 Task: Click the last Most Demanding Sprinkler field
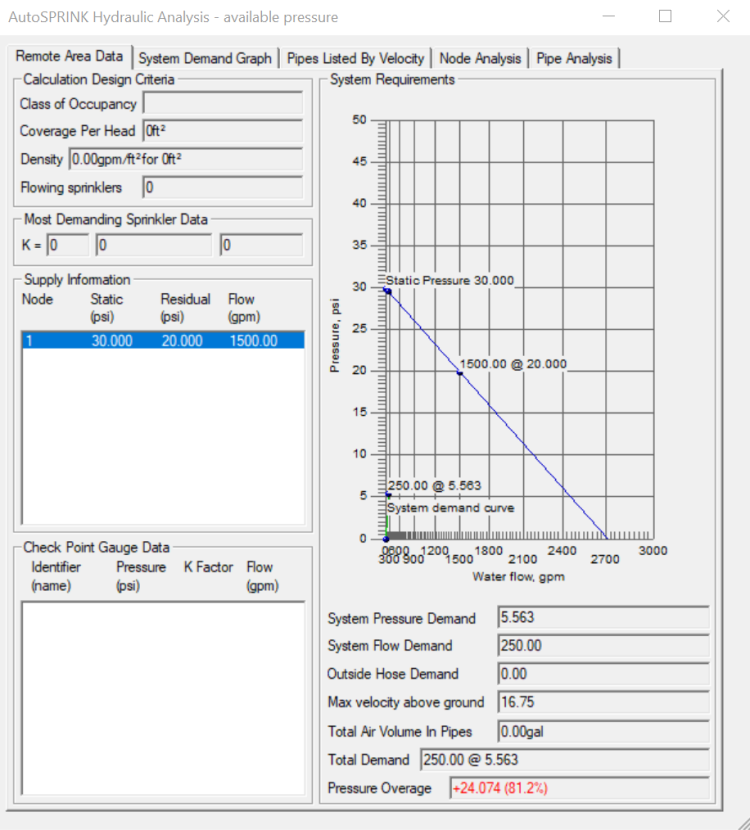261,245
